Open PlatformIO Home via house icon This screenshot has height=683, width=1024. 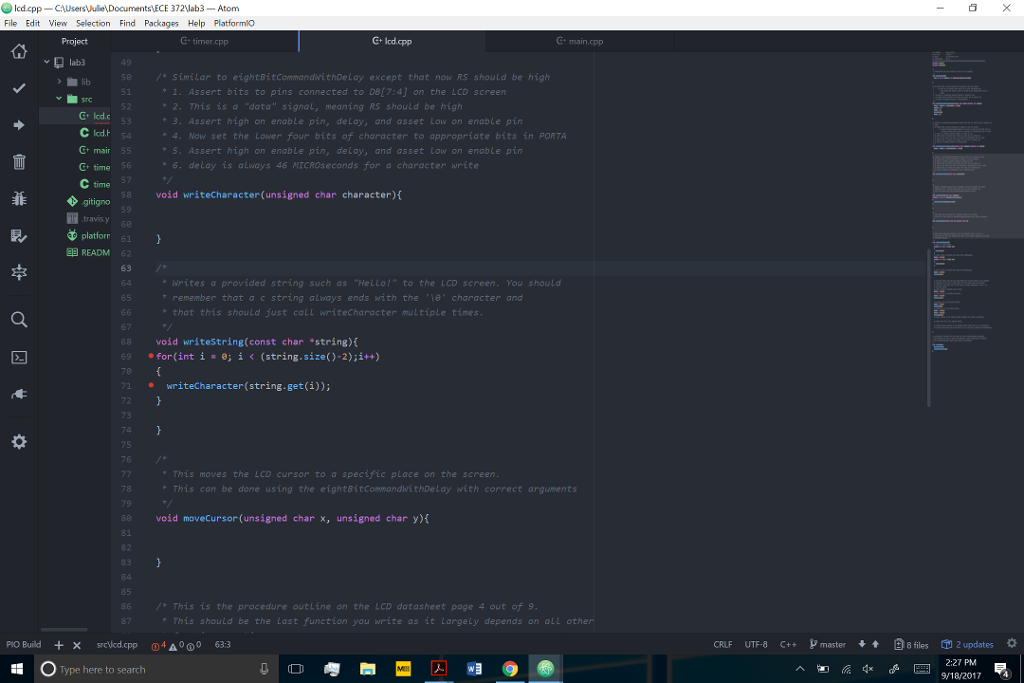pos(18,49)
